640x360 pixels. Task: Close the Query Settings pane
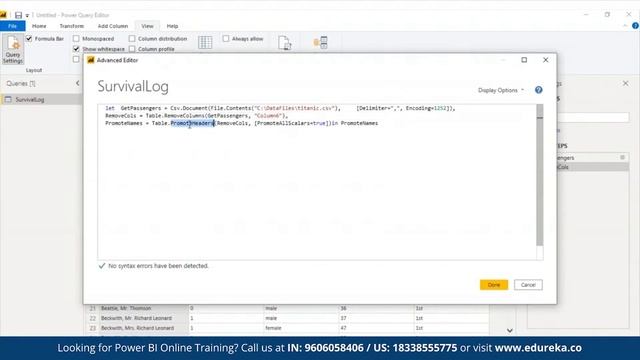click(x=626, y=83)
